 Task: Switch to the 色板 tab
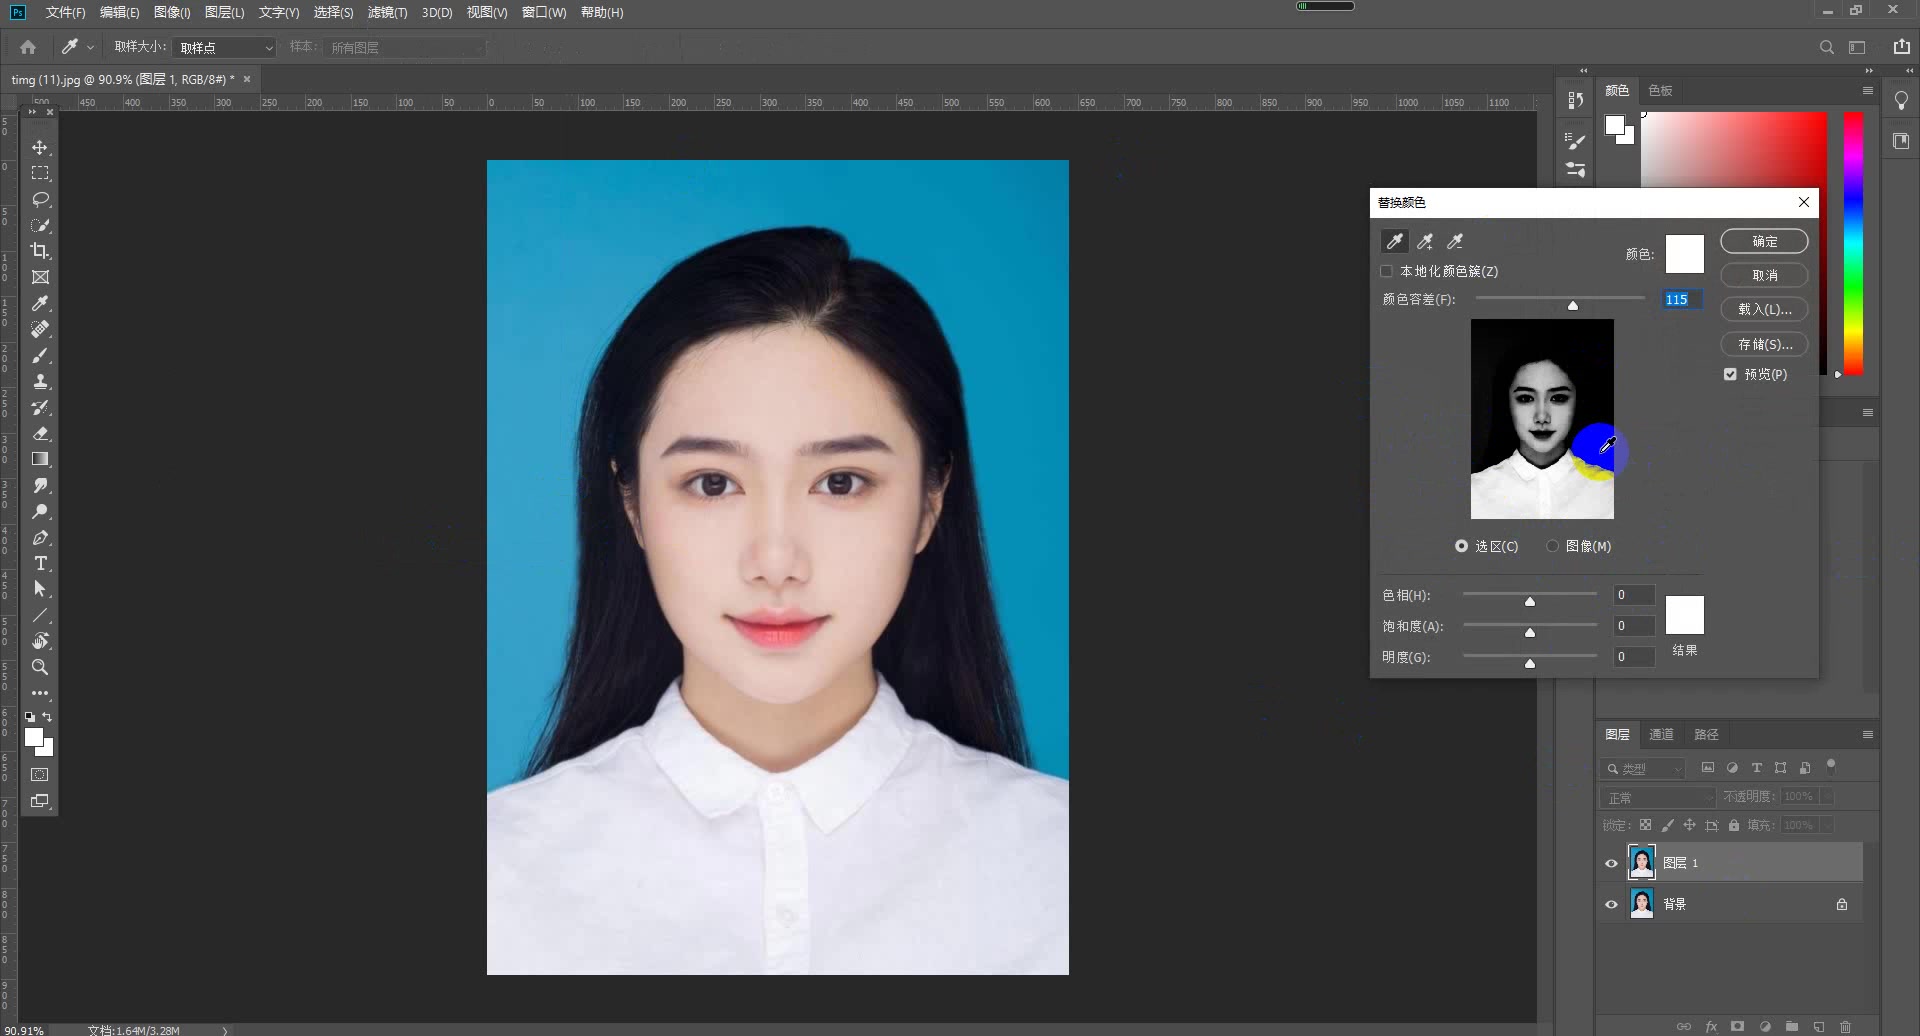[1660, 90]
